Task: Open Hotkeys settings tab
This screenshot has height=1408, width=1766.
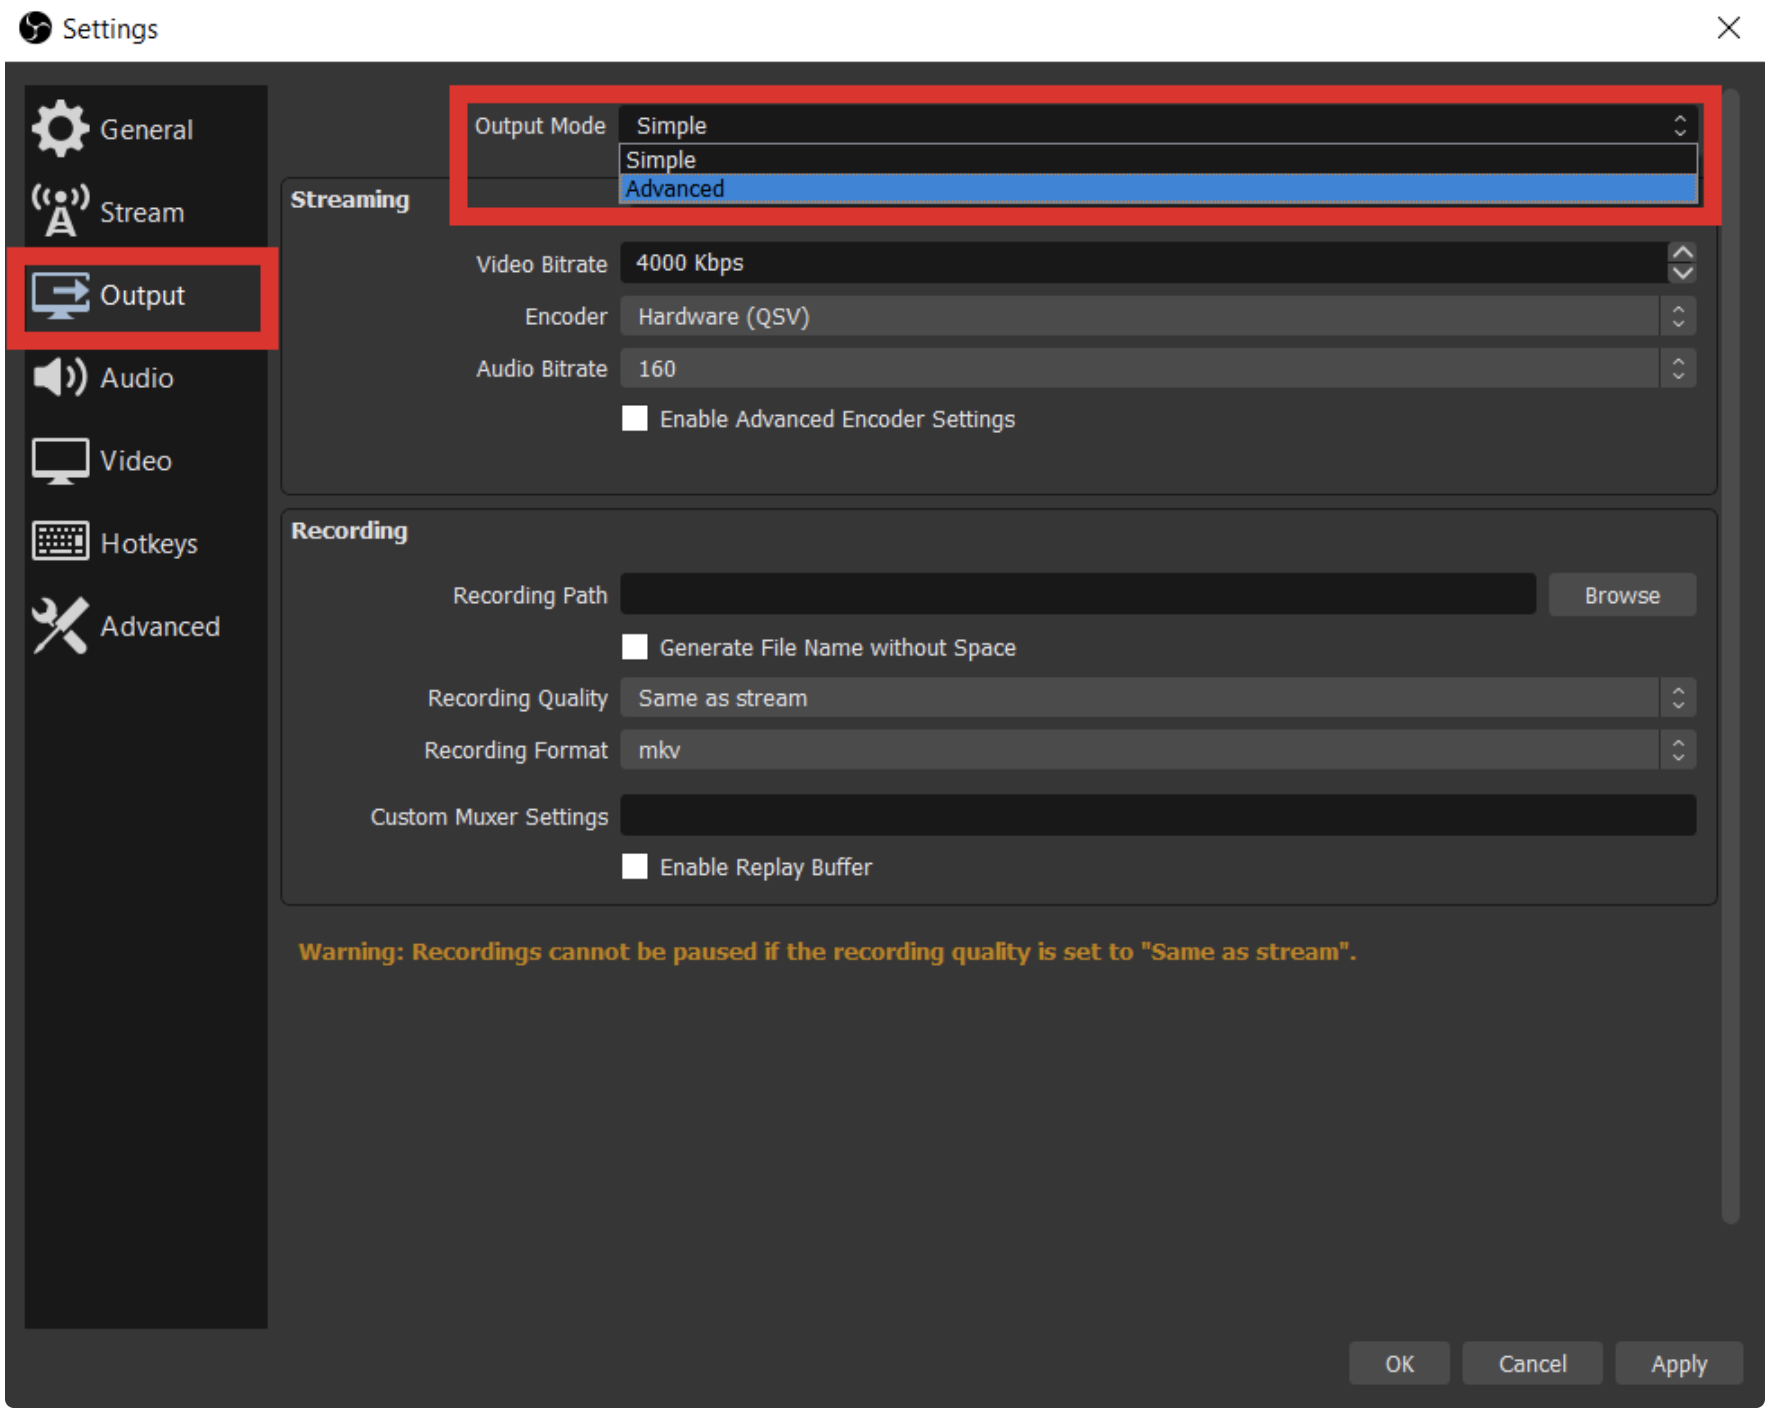Action: (146, 543)
